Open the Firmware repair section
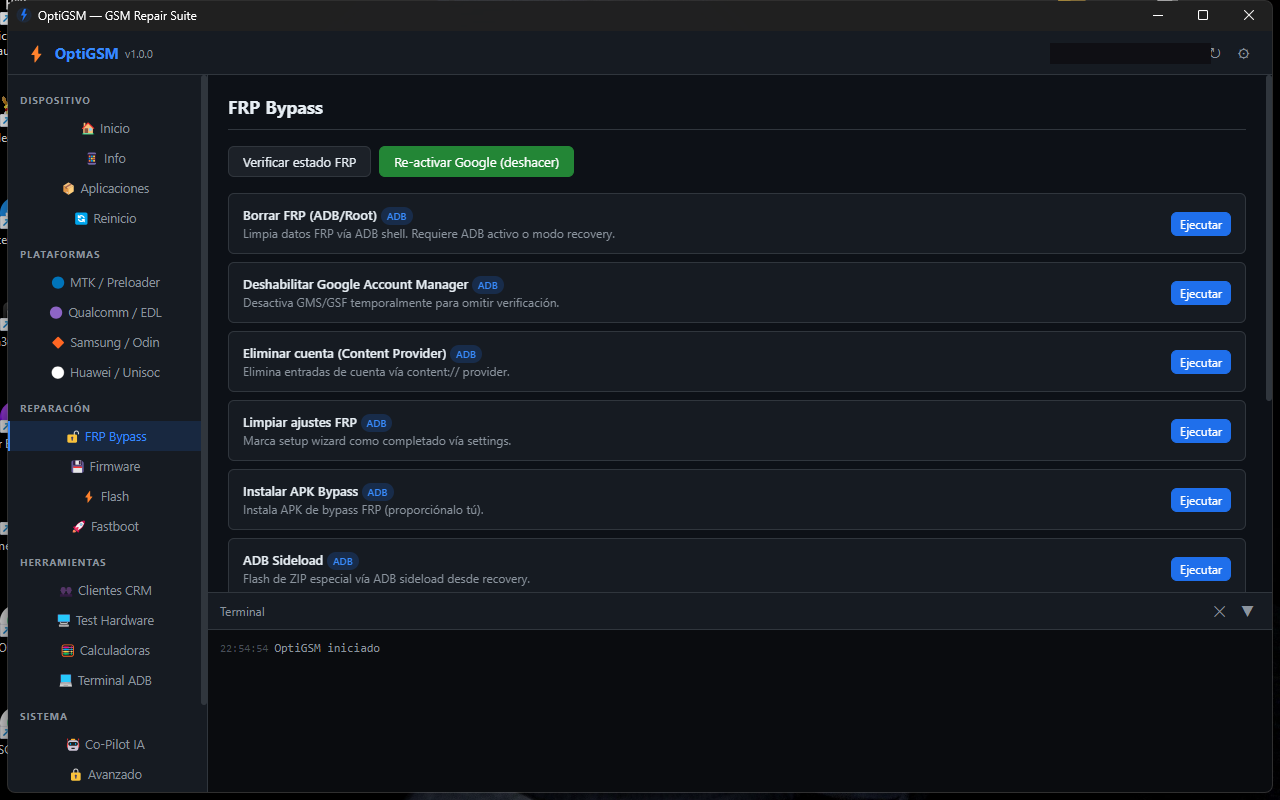The image size is (1280, 800). point(105,467)
